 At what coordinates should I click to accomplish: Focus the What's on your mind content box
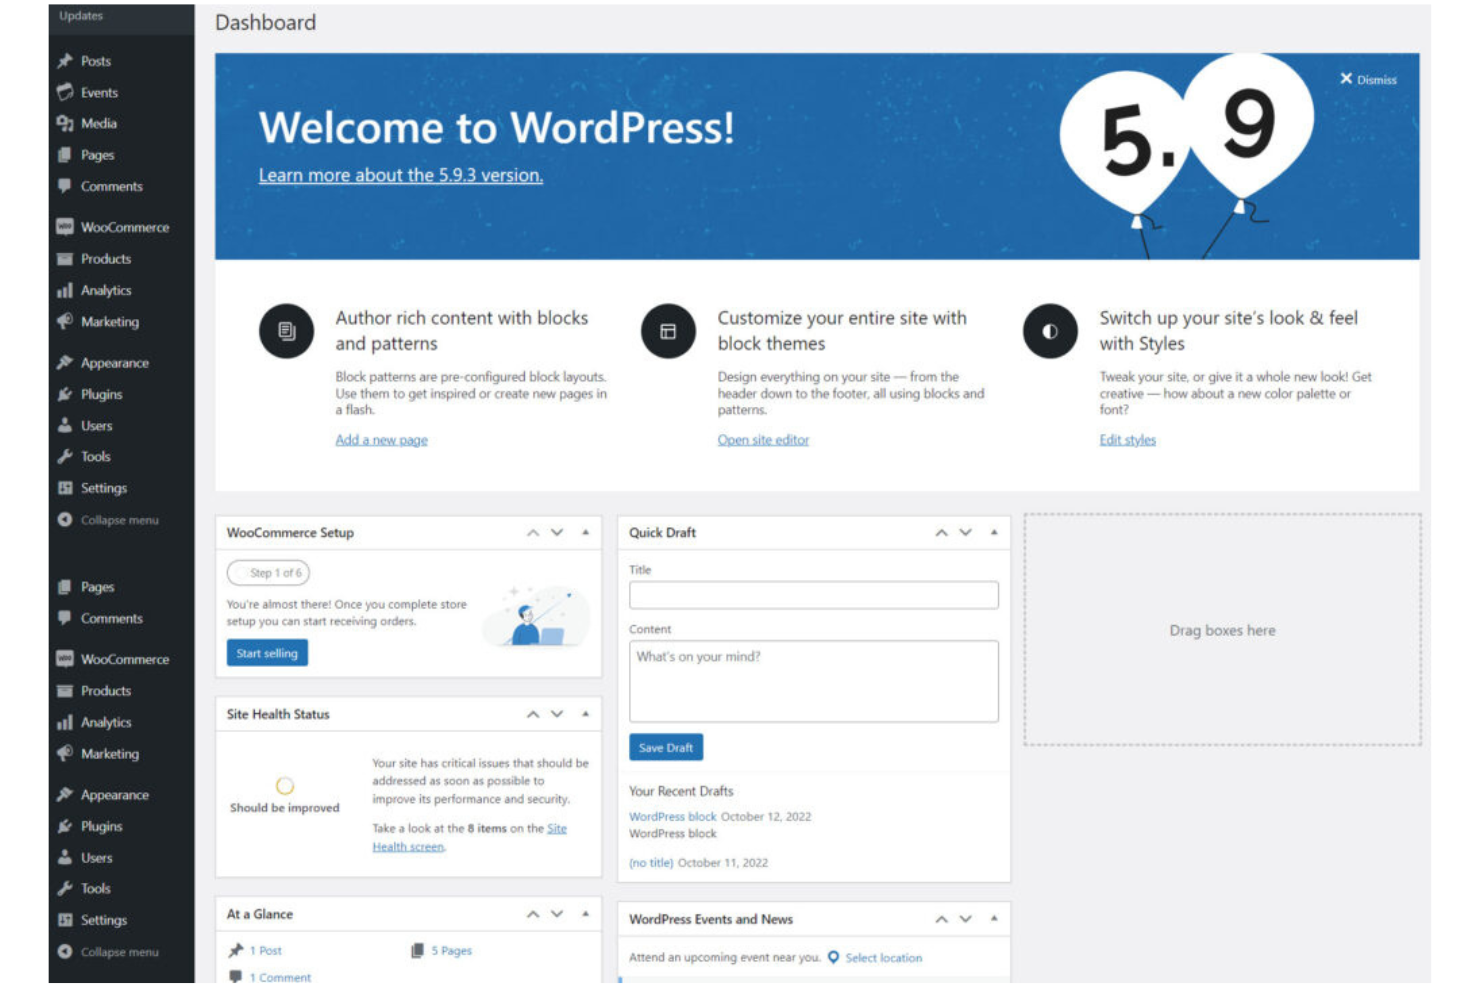pos(814,681)
